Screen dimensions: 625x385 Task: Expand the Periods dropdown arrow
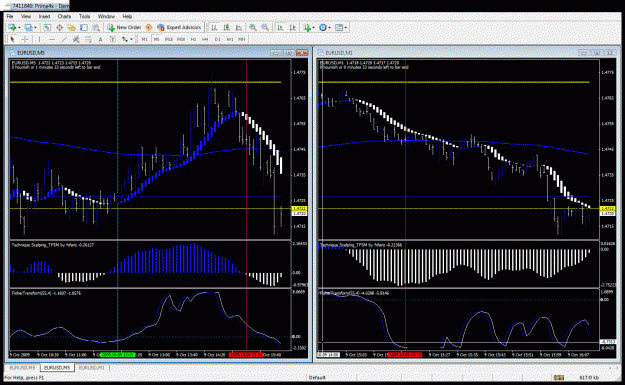click(x=330, y=28)
